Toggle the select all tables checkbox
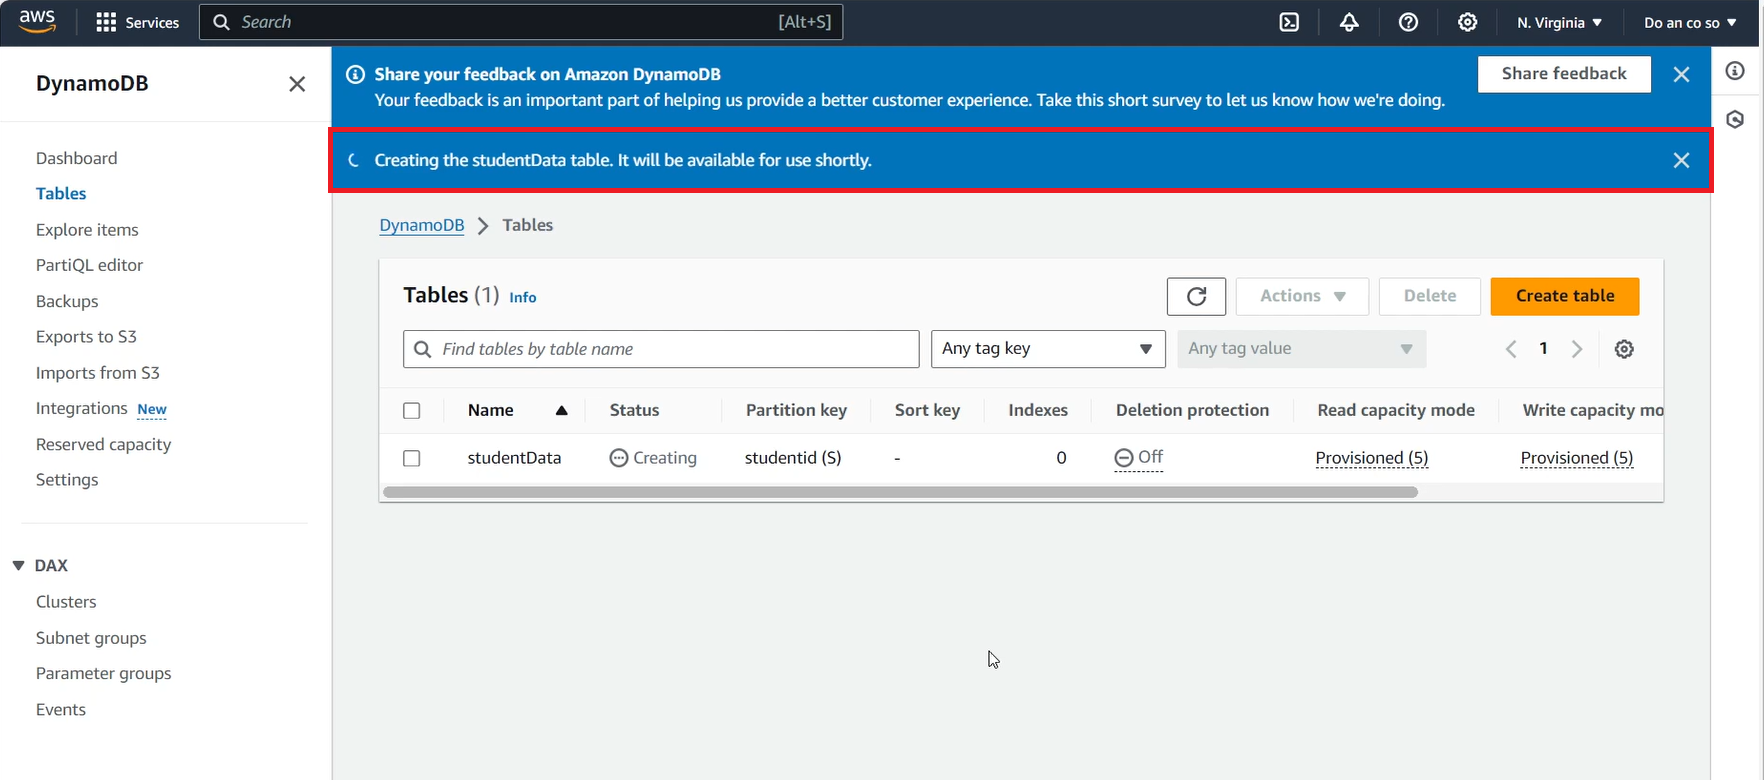Image resolution: width=1764 pixels, height=780 pixels. pos(412,411)
